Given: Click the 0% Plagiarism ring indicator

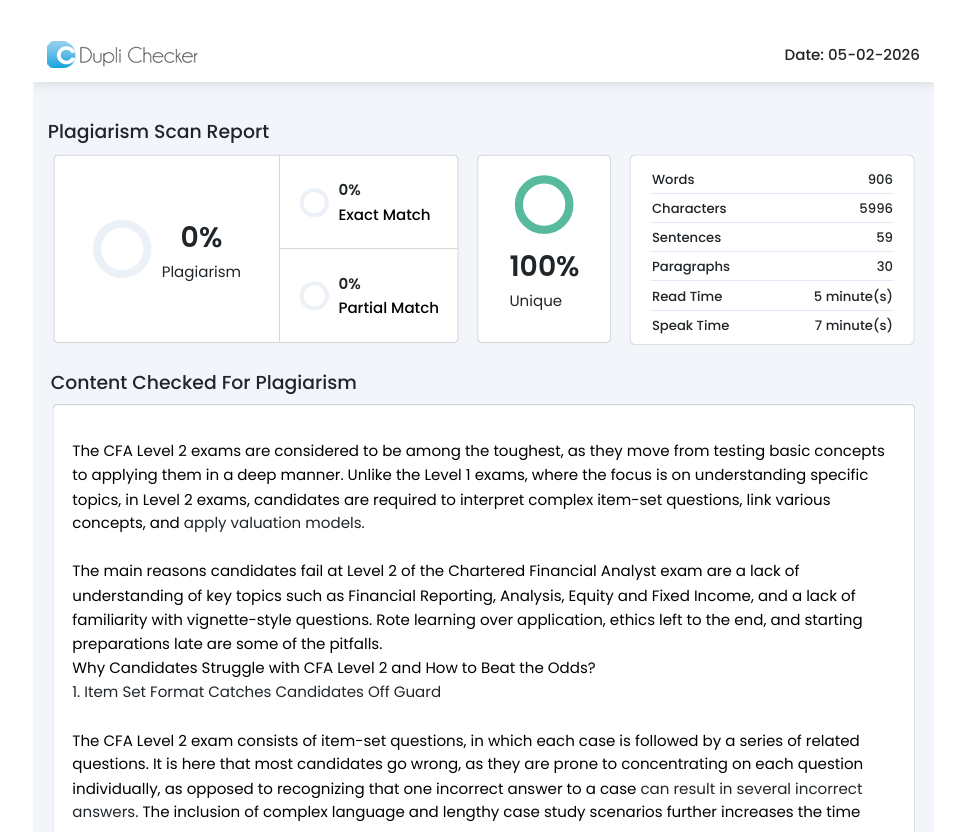Looking at the screenshot, I should point(122,249).
